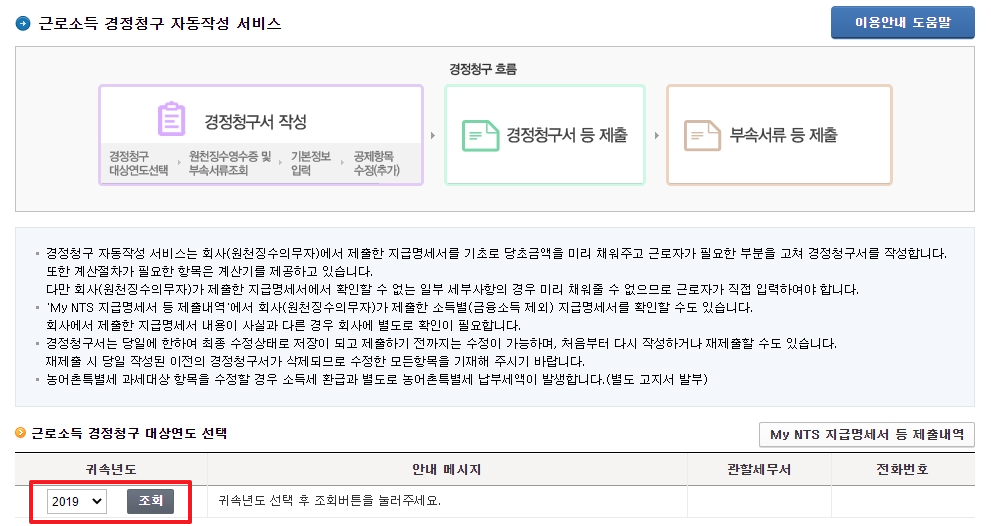Click the 경정청구서 등 제출 step box
Viewport: 991px width, 526px height.
click(x=545, y=135)
